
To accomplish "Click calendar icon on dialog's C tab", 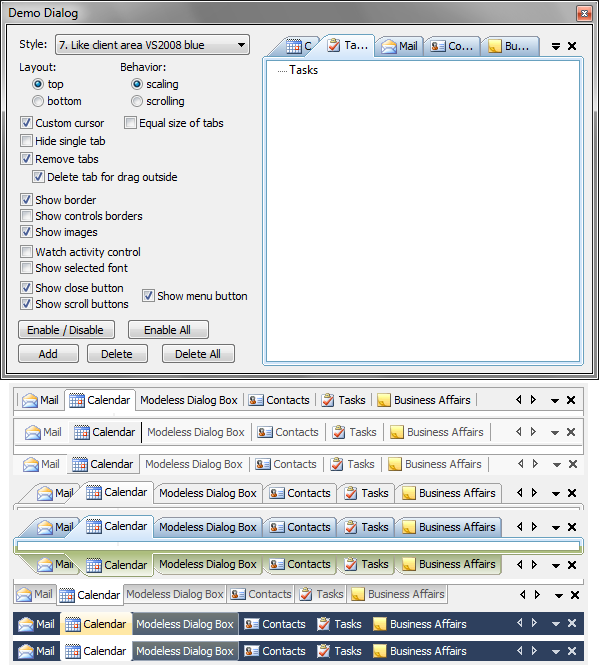I will (294, 46).
